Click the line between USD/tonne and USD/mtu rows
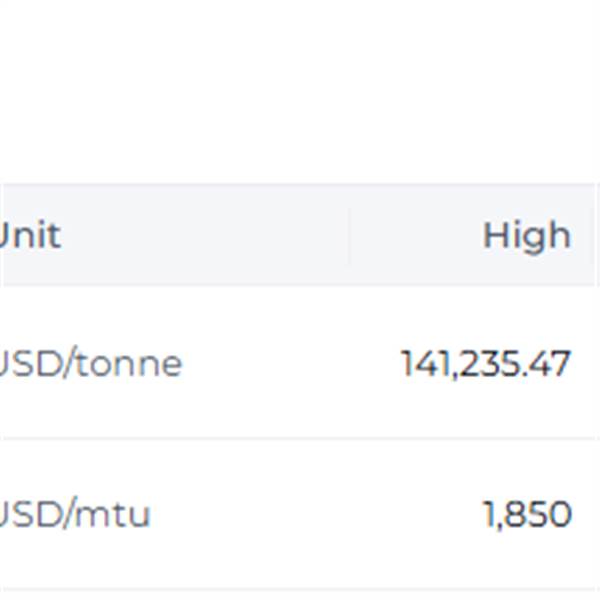Viewport: 600px width, 600px height. coord(300,438)
